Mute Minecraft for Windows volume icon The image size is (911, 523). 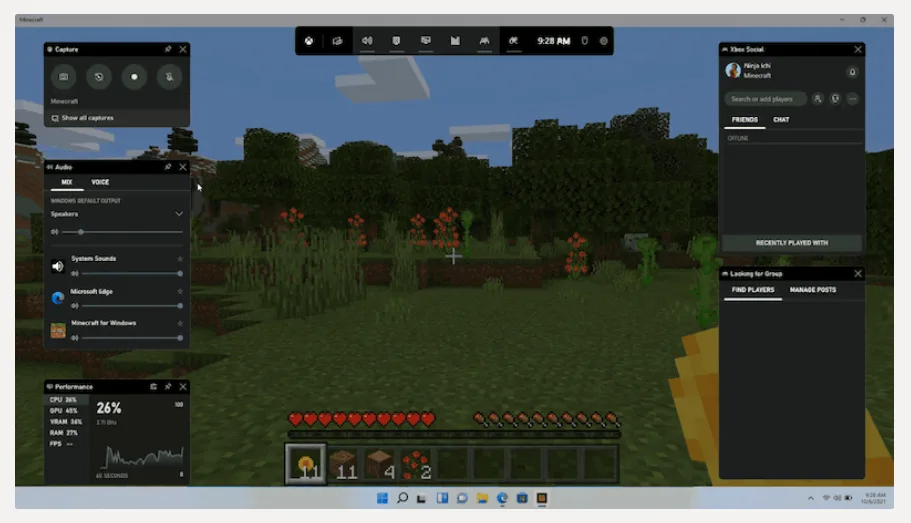(74, 338)
